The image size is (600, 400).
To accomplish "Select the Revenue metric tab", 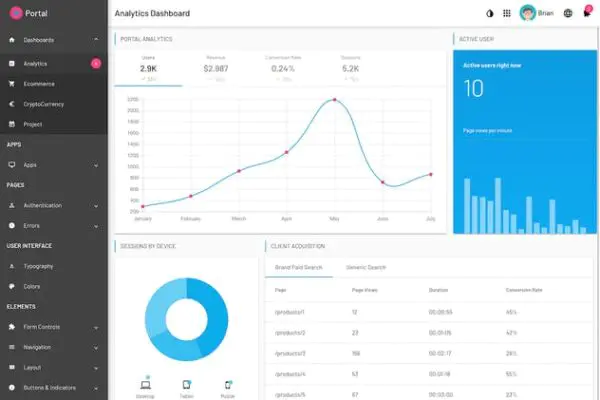I will (216, 69).
